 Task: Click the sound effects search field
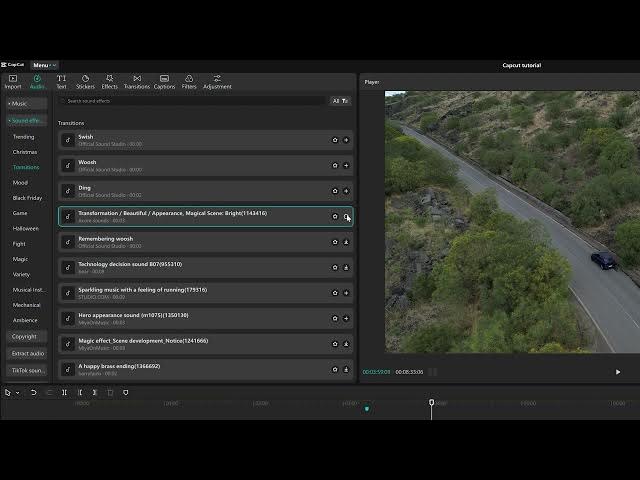[x=192, y=101]
